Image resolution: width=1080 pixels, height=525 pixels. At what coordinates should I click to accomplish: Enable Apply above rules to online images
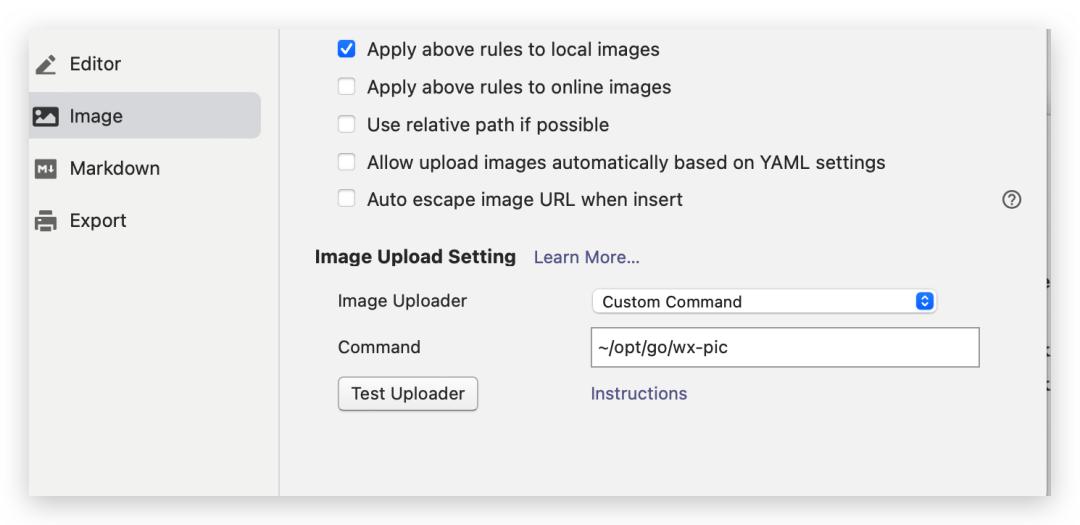click(x=346, y=88)
